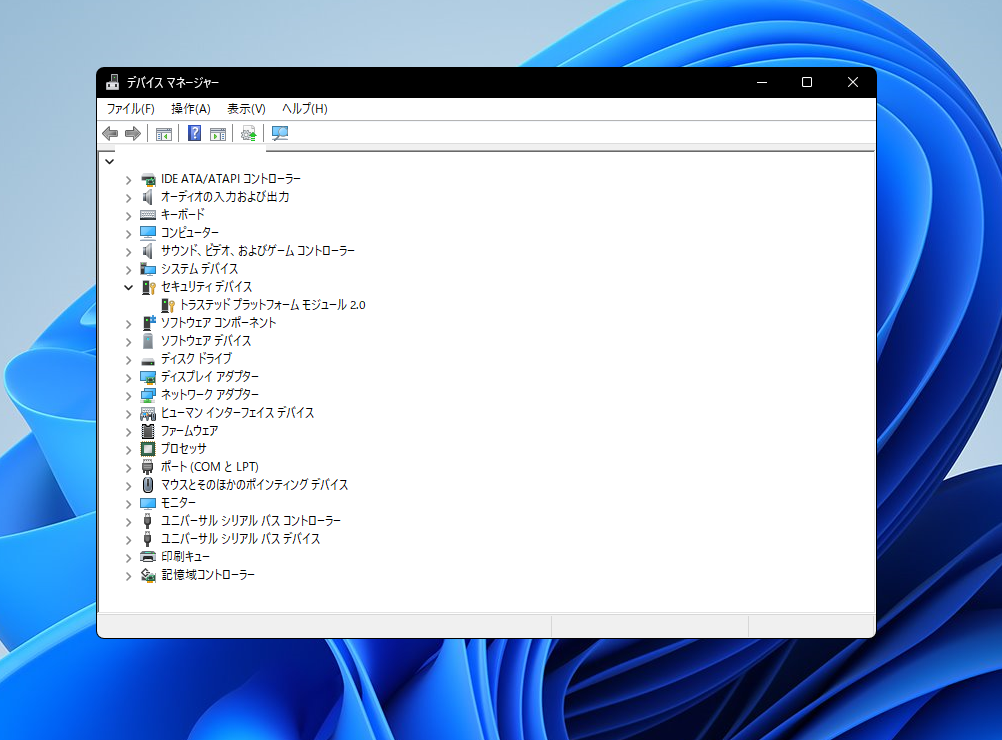Click Update device driver toolbar icon
Image resolution: width=1002 pixels, height=740 pixels.
click(x=249, y=134)
